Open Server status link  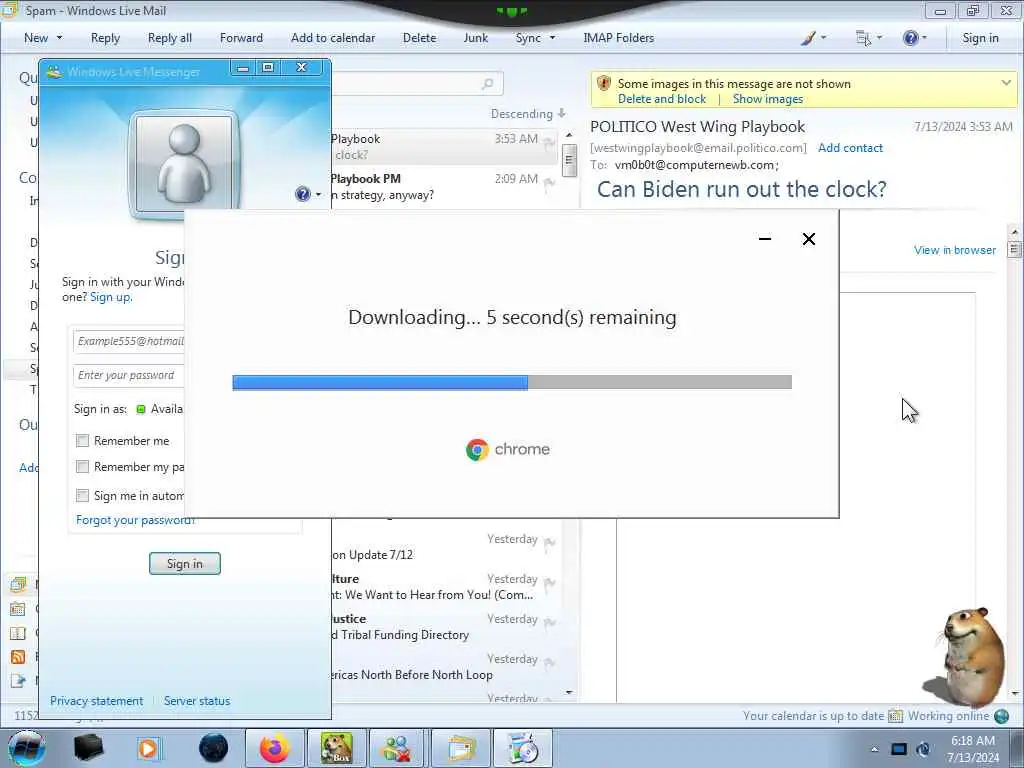[197, 701]
